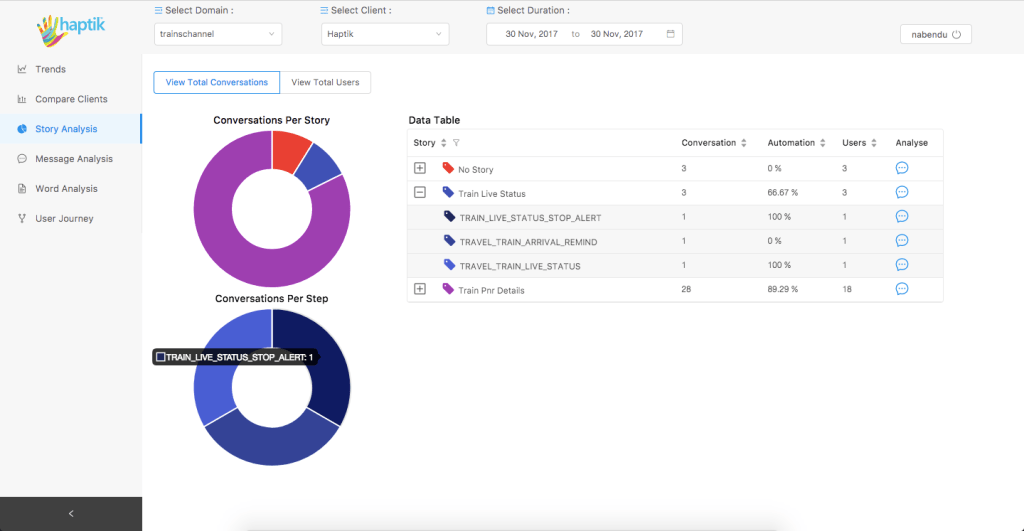The width and height of the screenshot is (1024, 531).
Task: Open analyse chat icon for No Story
Action: click(901, 169)
